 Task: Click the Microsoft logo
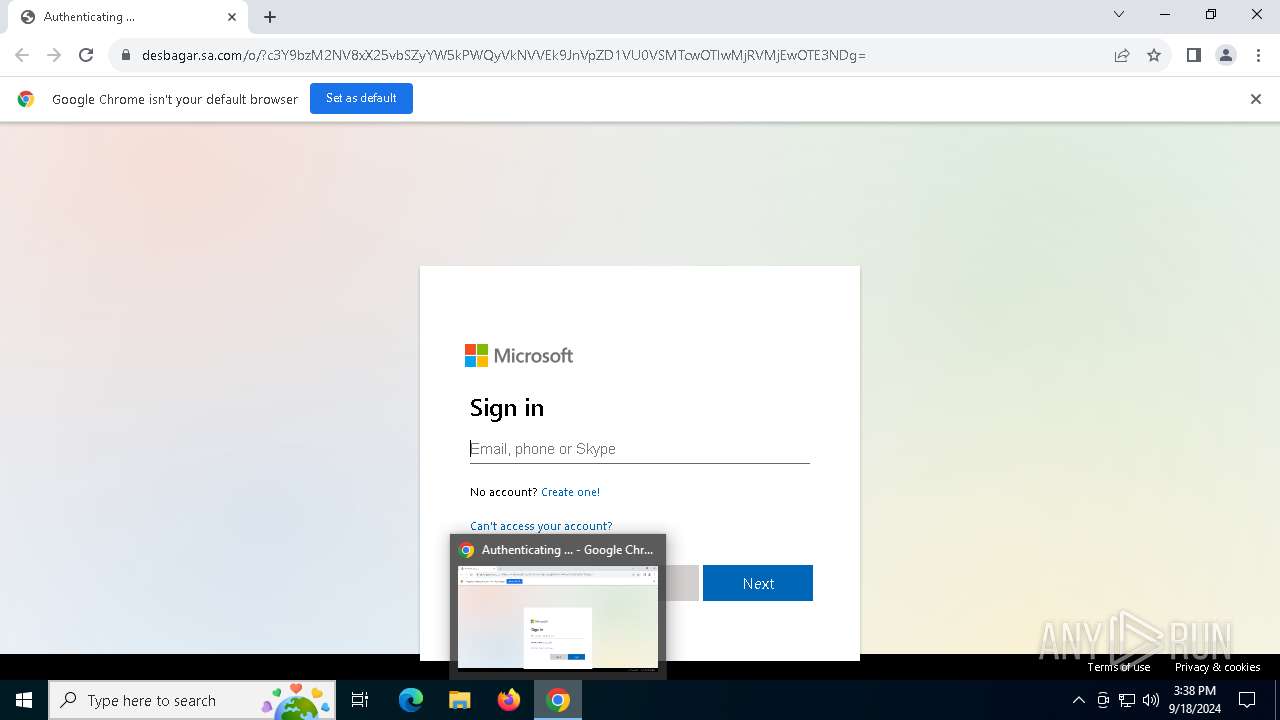[x=519, y=356]
